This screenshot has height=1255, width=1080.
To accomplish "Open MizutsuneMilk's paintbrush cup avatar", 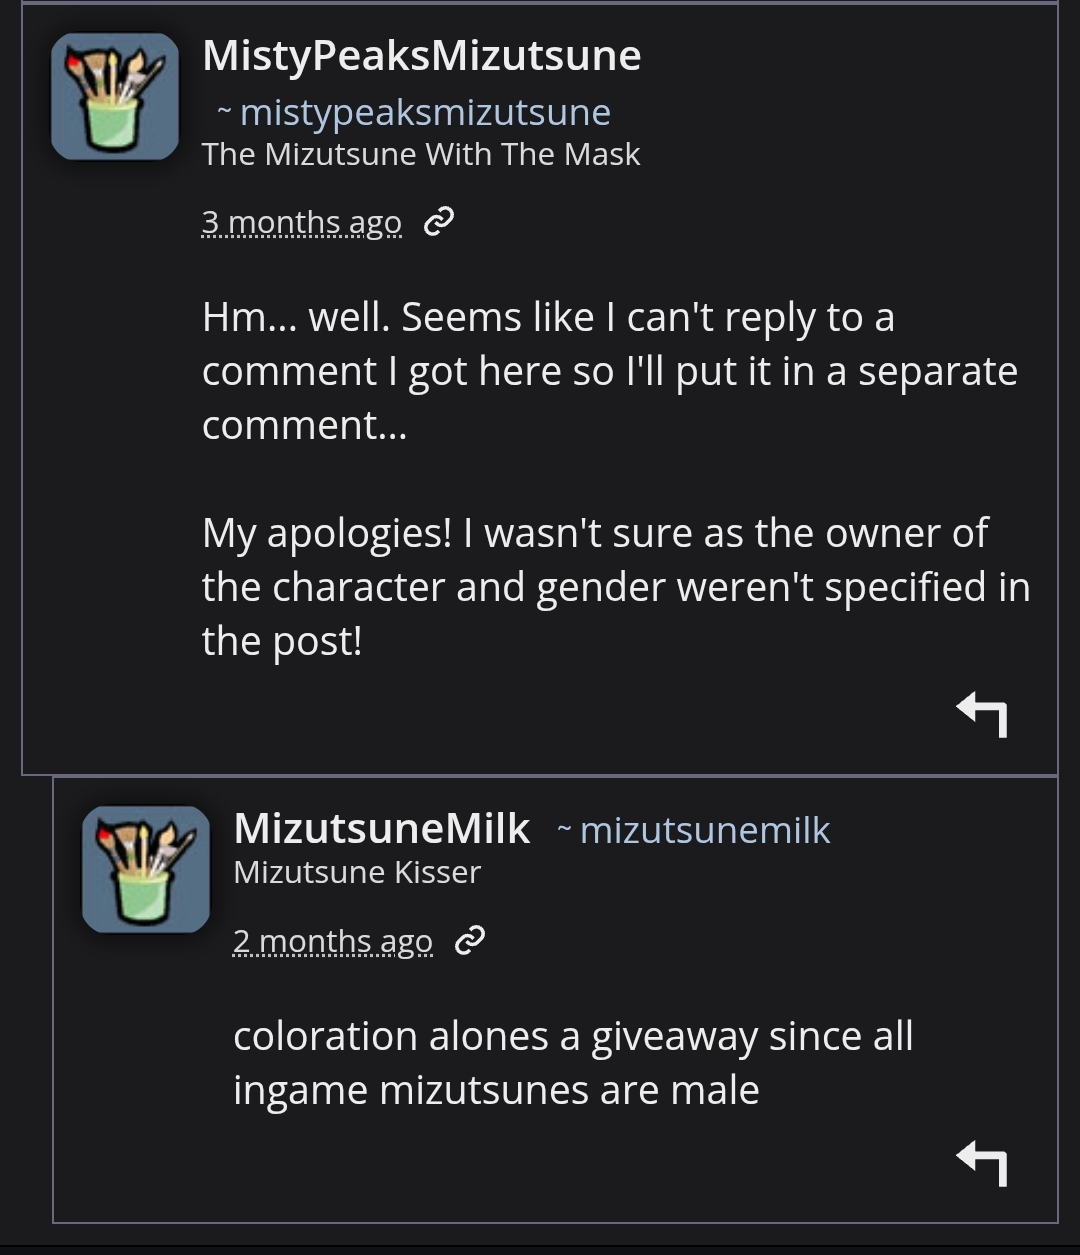I will tap(146, 869).
